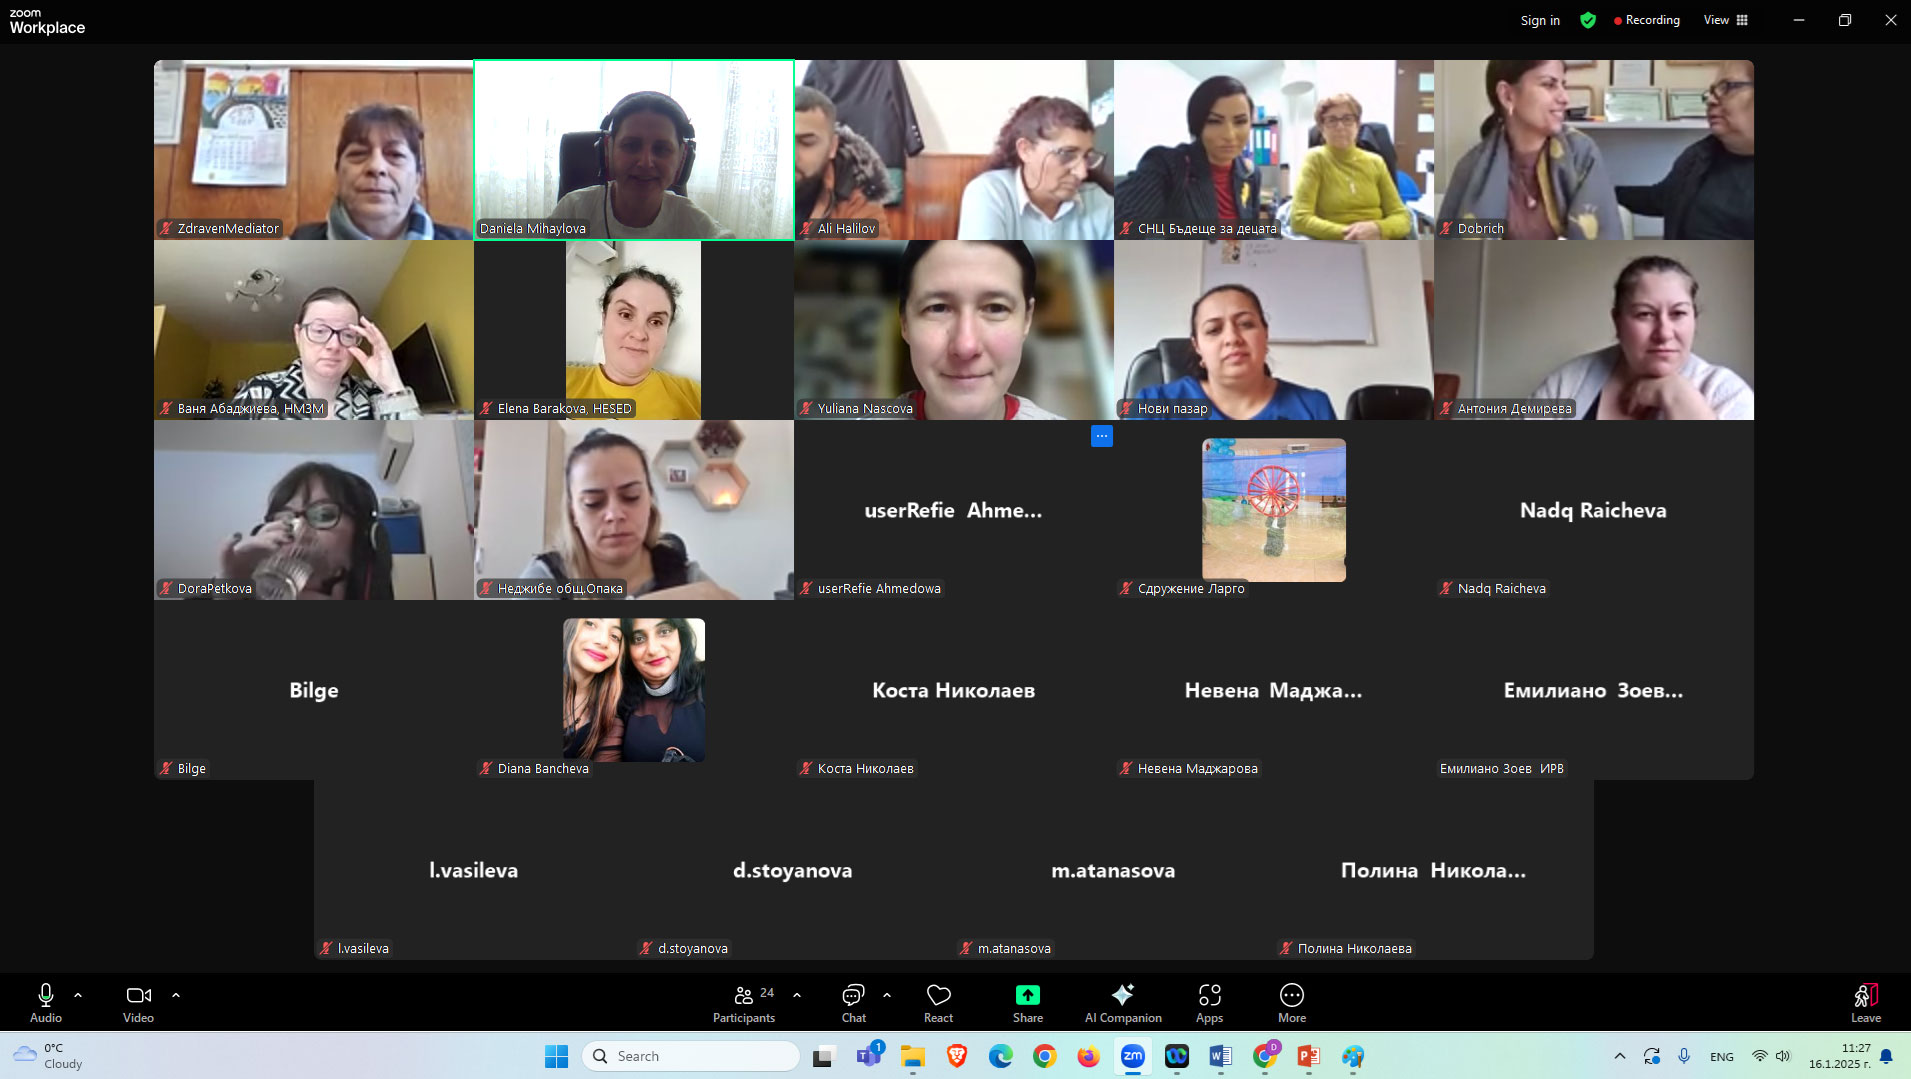This screenshot has height=1079, width=1911.
Task: Expand audio options caret next to Audio
Action: click(x=78, y=995)
